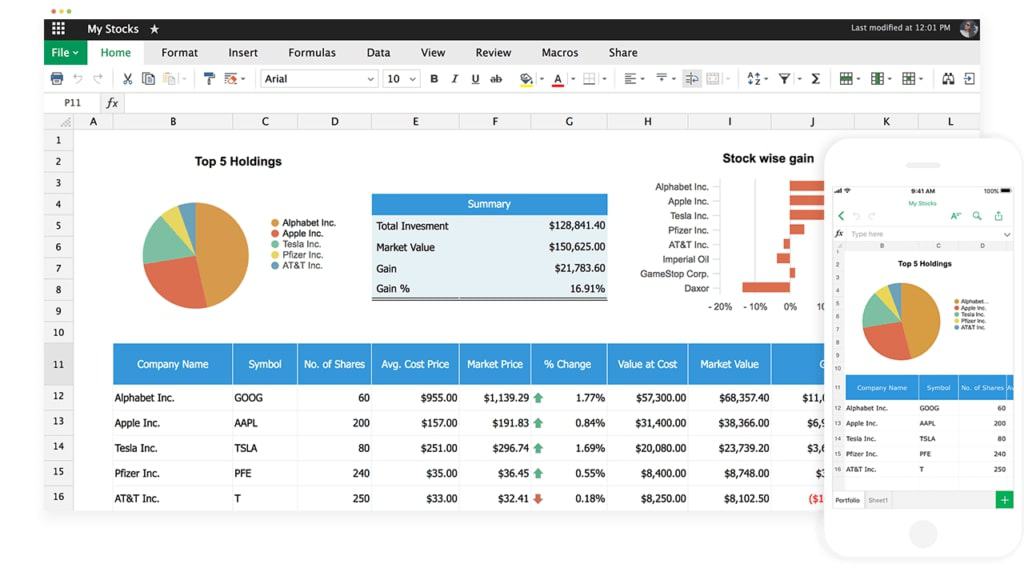Toggle the Wrap Text button

coord(691,79)
